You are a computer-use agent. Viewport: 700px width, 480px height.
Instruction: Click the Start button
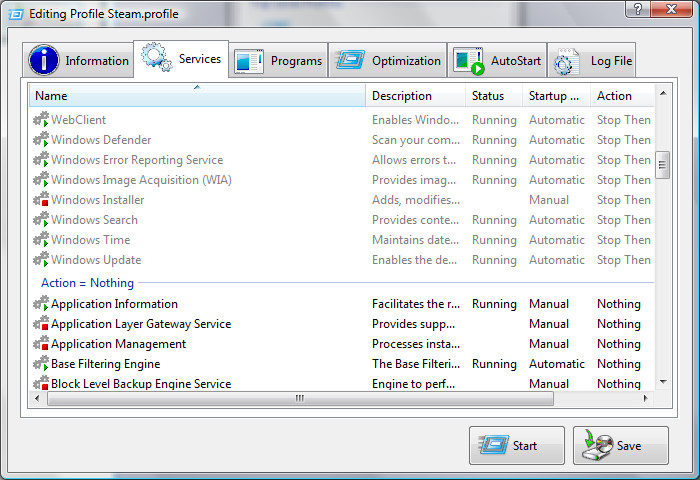click(x=517, y=445)
